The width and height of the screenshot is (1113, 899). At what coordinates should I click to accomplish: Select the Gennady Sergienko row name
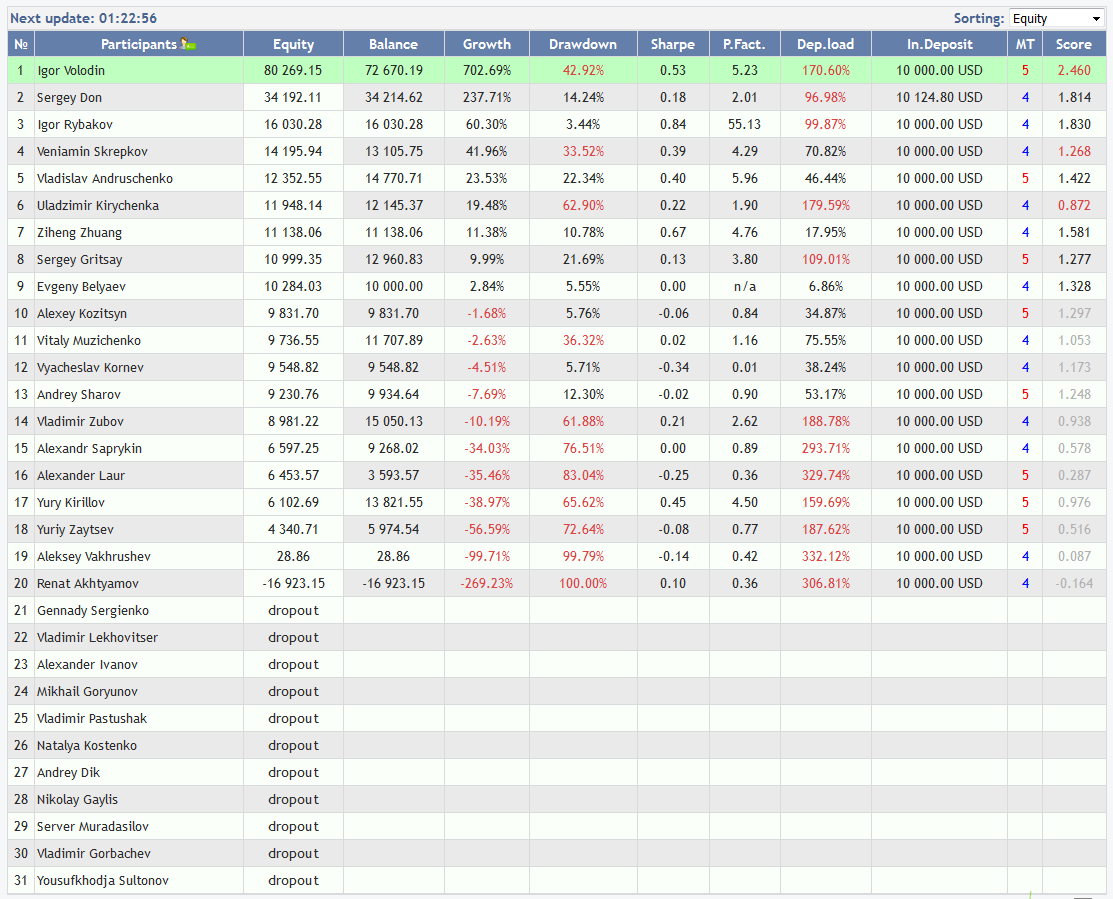click(x=93, y=610)
